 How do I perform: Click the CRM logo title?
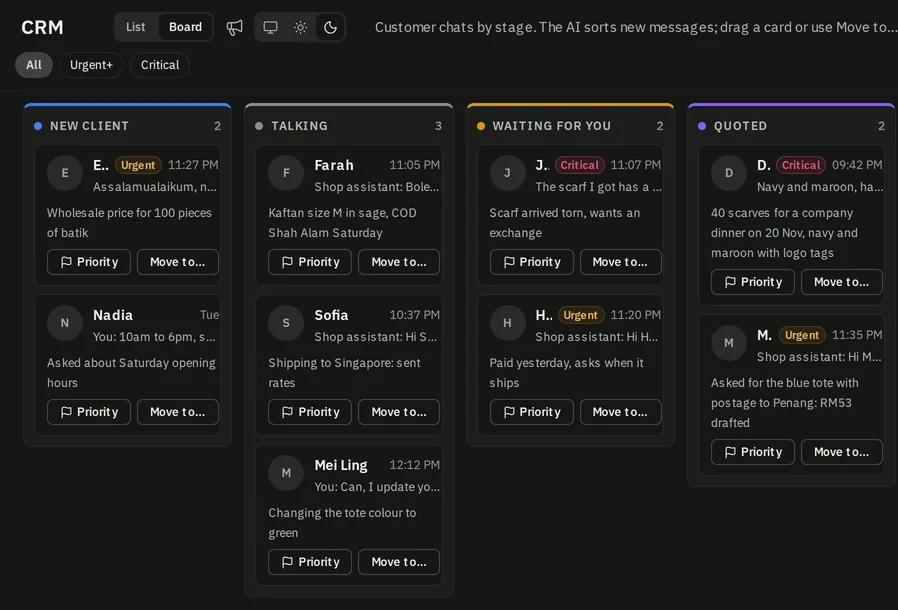pos(42,27)
